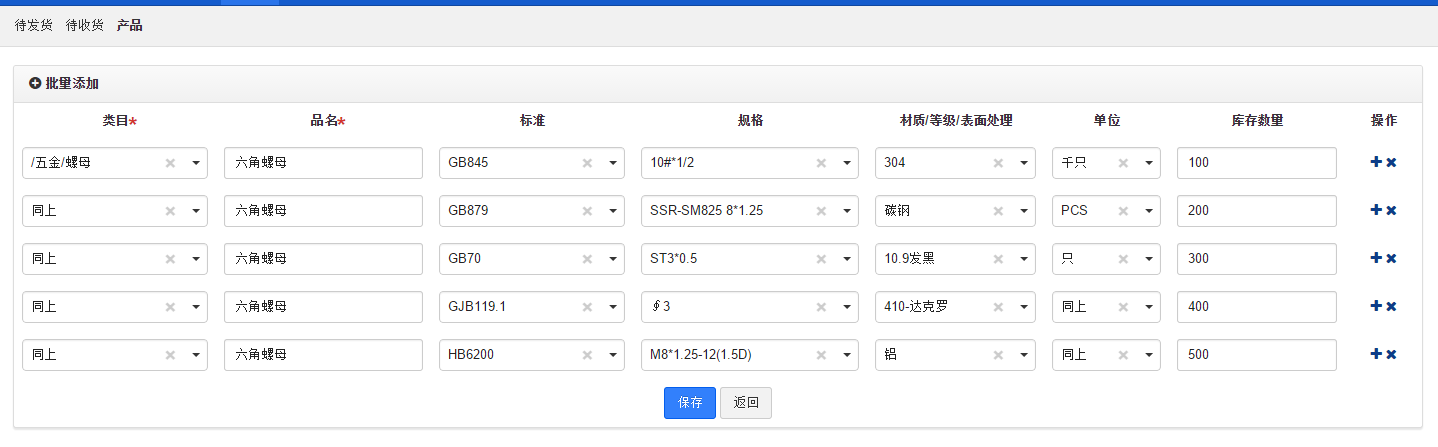Expand the 10.9发黑 material dropdown
Viewport: 1438px width, 447px height.
[x=1023, y=259]
